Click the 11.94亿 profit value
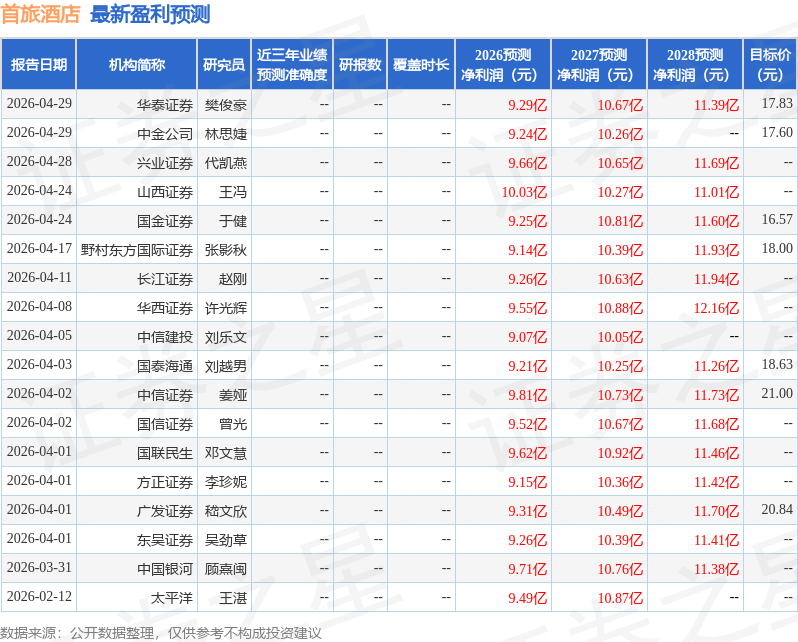This screenshot has height=642, width=798. tap(717, 279)
